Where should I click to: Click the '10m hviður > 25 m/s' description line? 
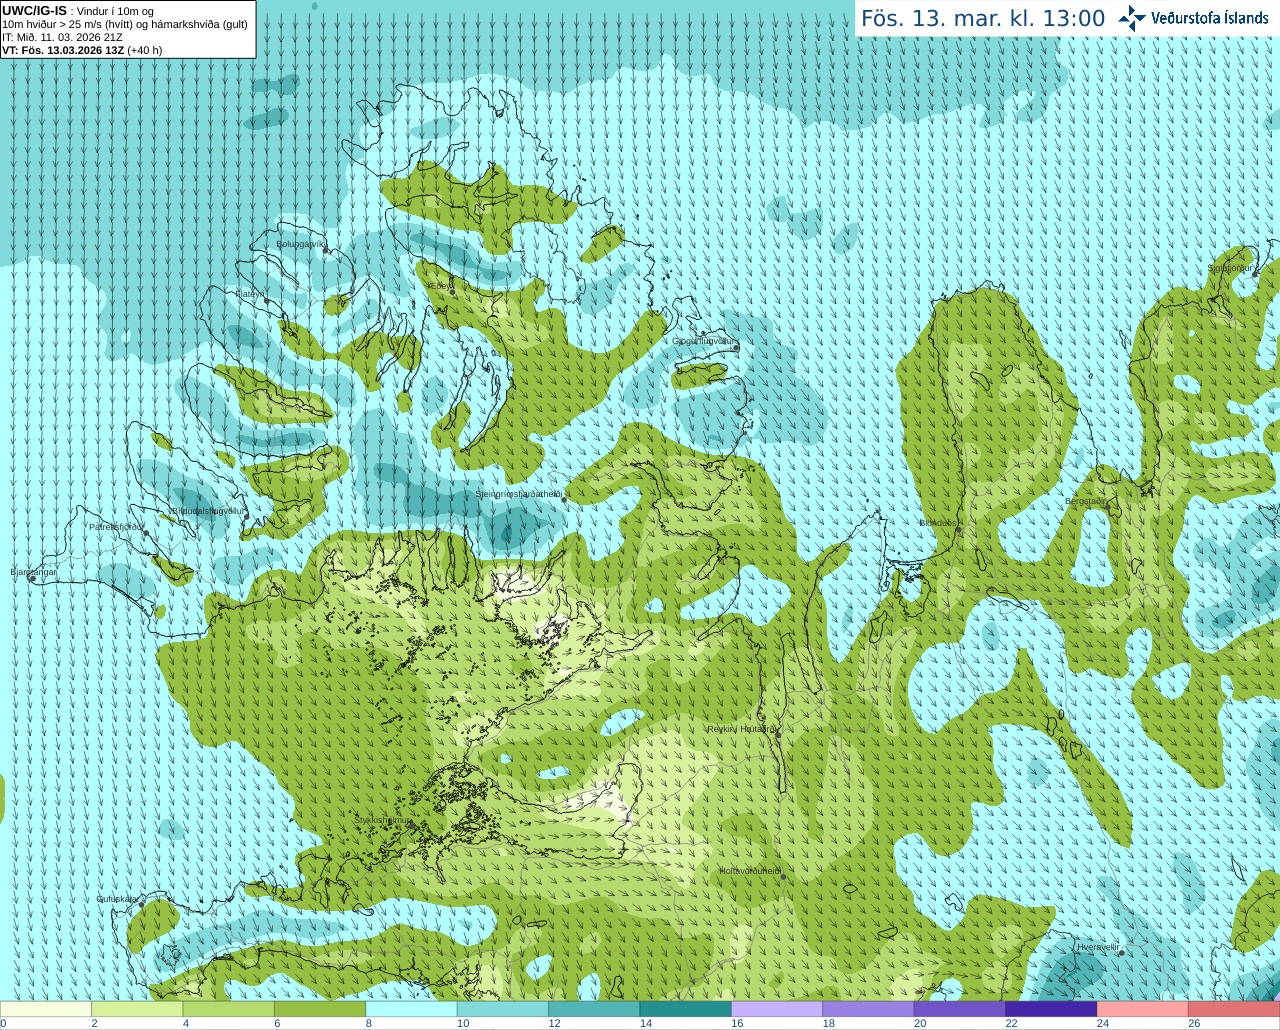(126, 24)
